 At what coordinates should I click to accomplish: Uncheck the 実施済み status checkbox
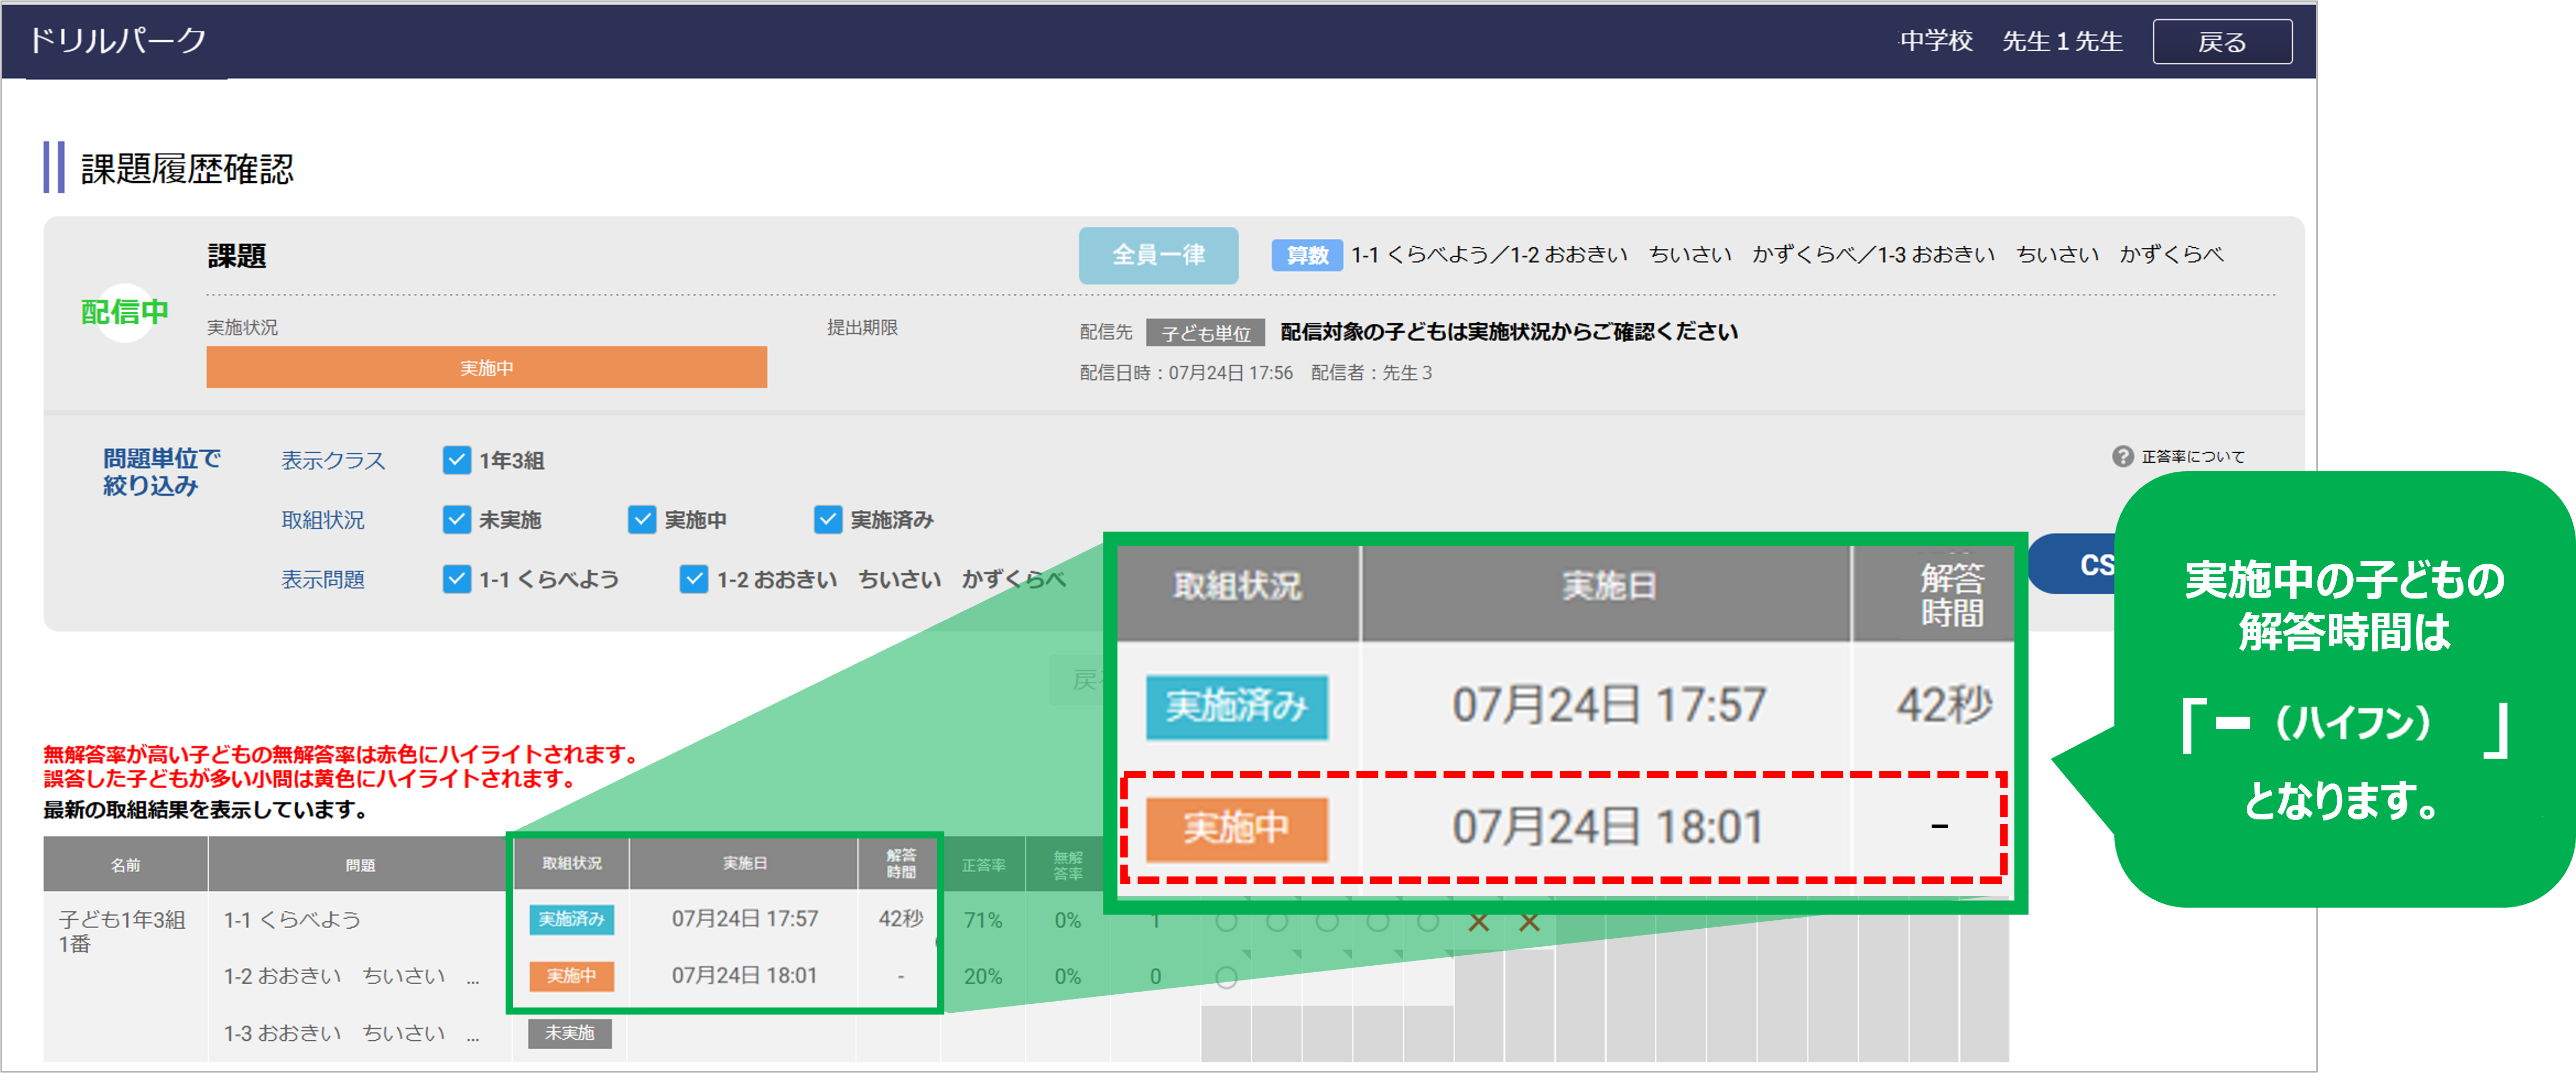click(827, 519)
